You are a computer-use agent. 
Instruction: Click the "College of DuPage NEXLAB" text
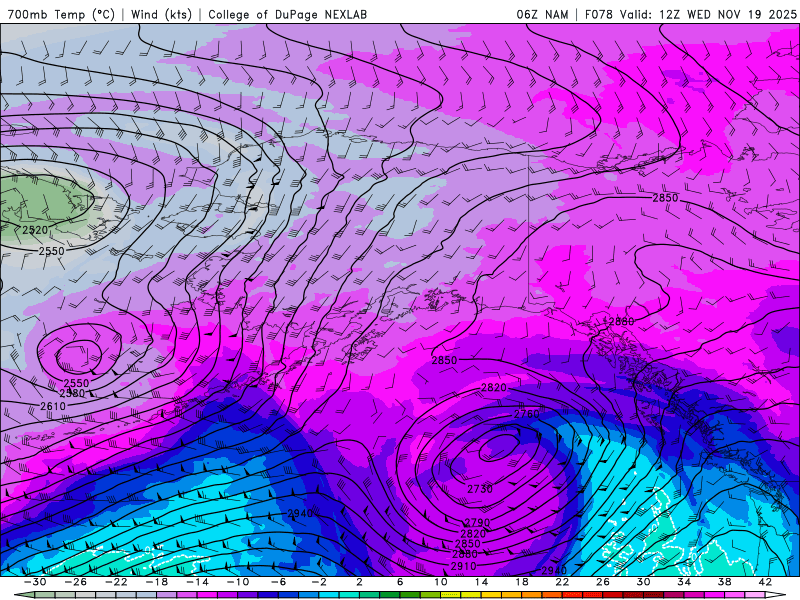(x=287, y=14)
